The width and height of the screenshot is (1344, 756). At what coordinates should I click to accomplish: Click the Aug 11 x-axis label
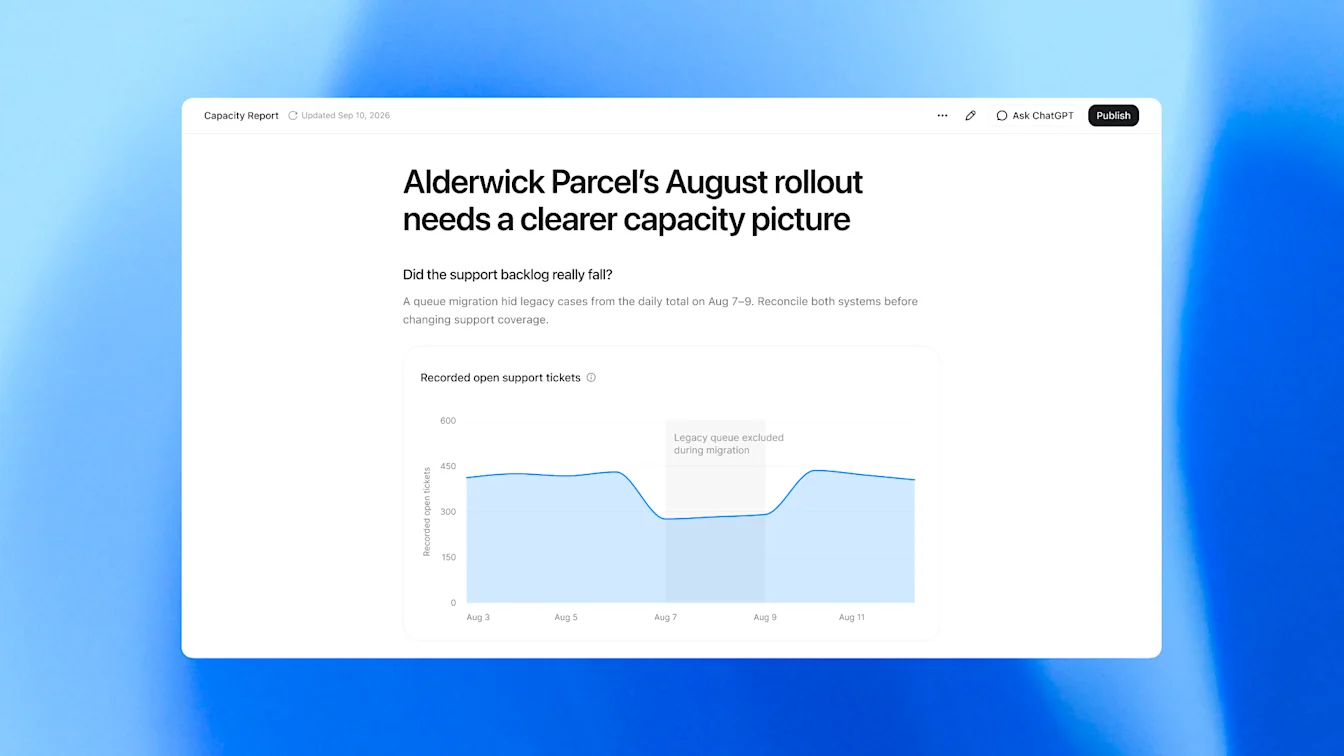click(x=852, y=618)
